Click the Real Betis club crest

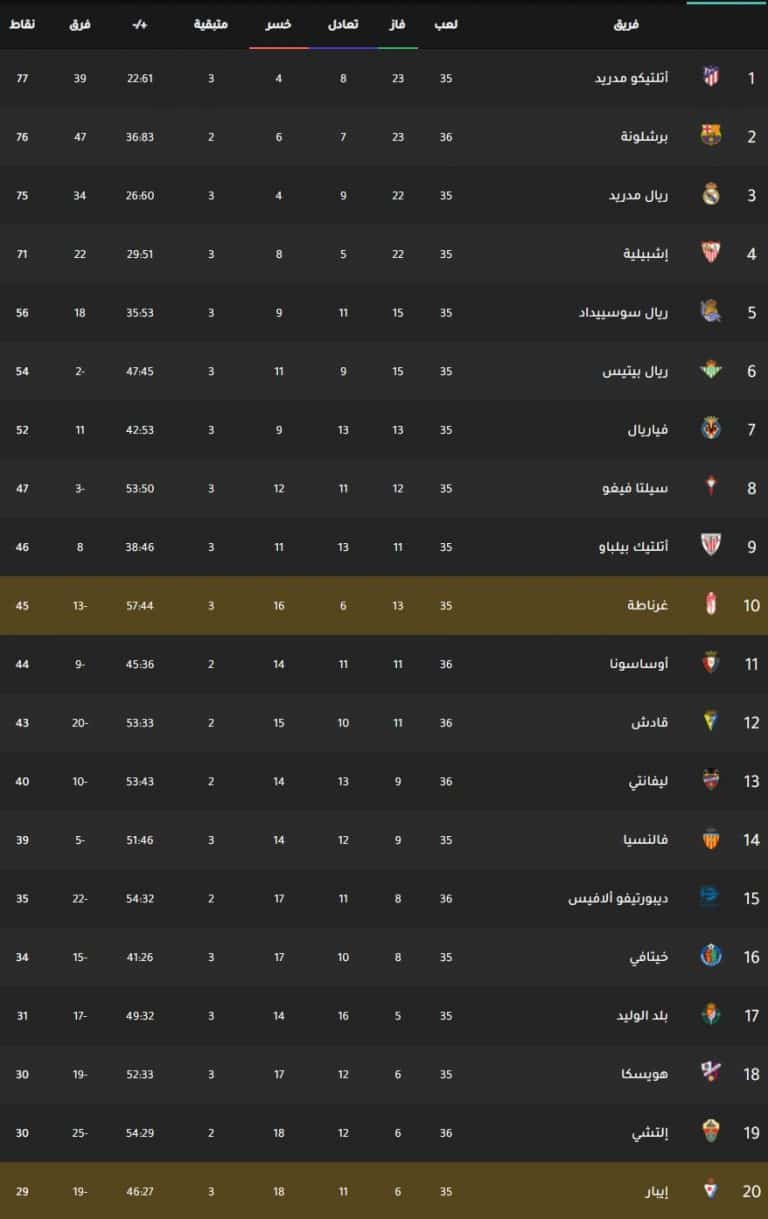point(711,370)
